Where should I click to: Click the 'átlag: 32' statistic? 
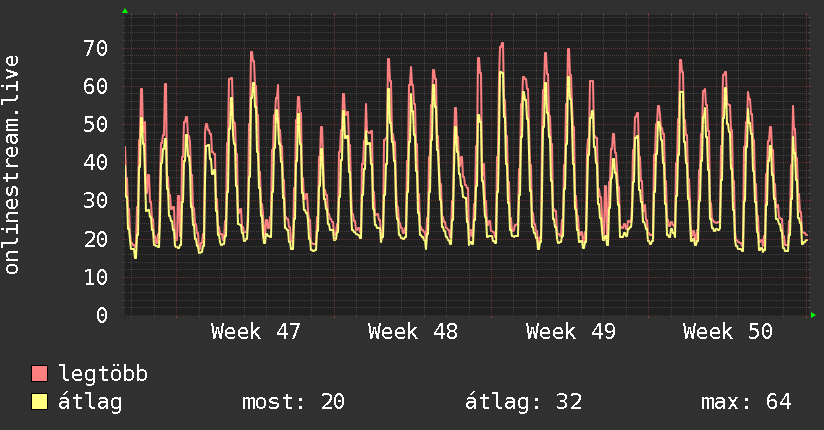click(523, 402)
